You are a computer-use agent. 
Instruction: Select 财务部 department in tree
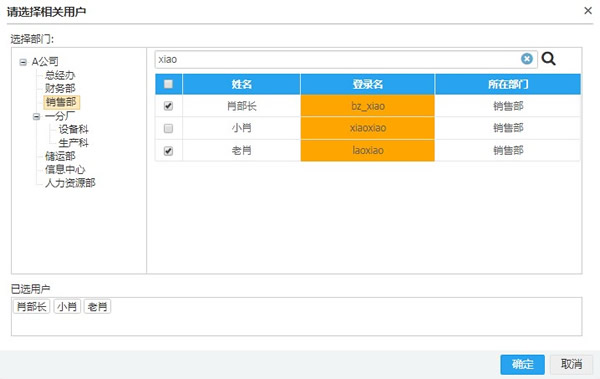coord(60,88)
